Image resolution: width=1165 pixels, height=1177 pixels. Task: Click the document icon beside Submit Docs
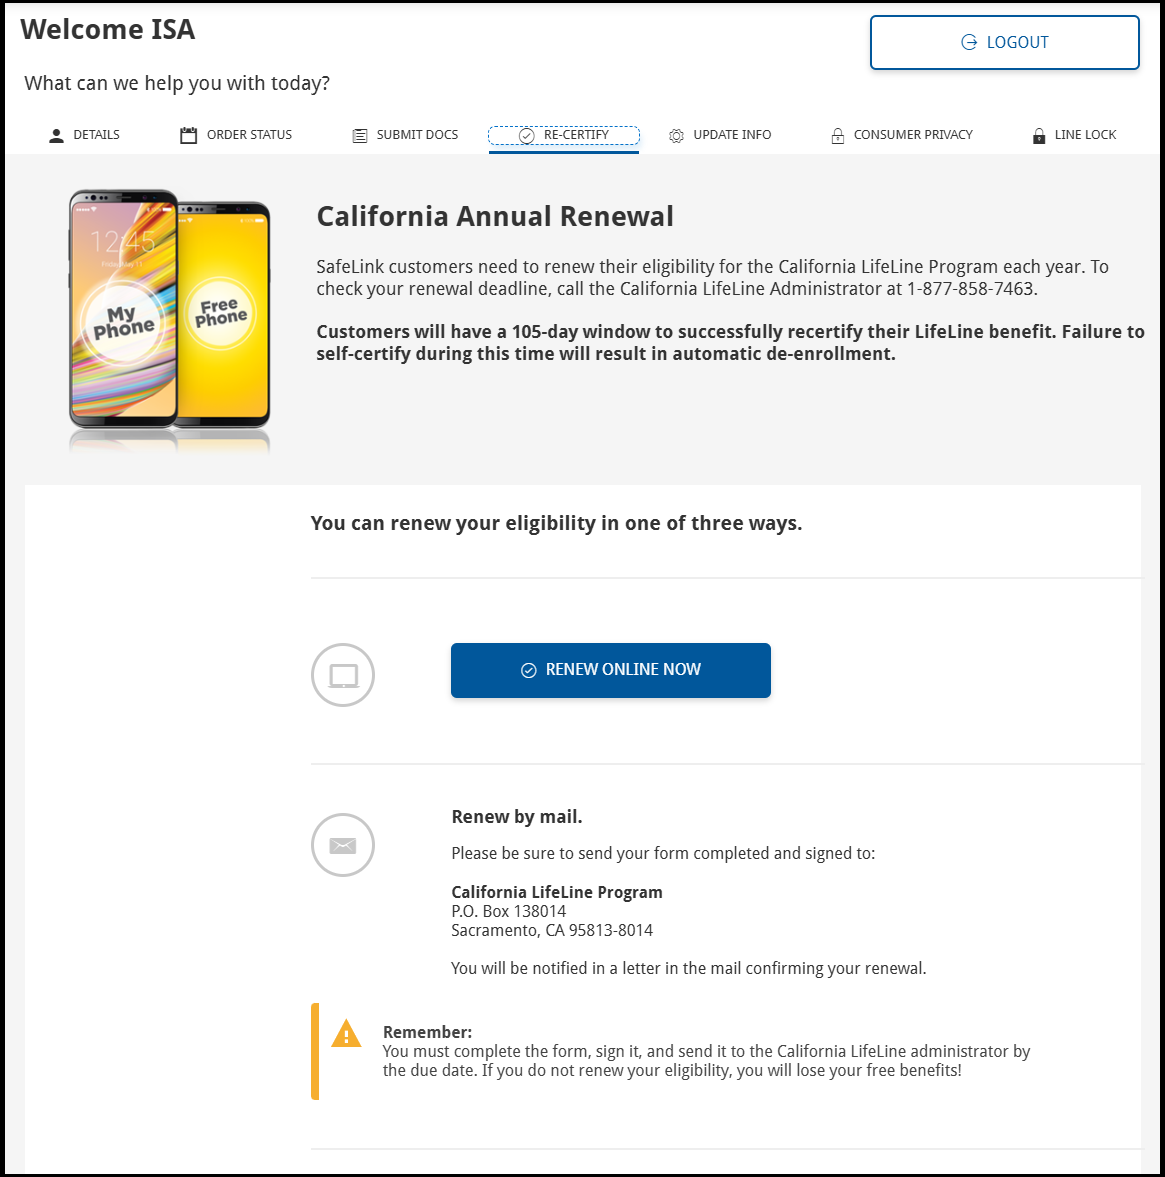point(360,135)
